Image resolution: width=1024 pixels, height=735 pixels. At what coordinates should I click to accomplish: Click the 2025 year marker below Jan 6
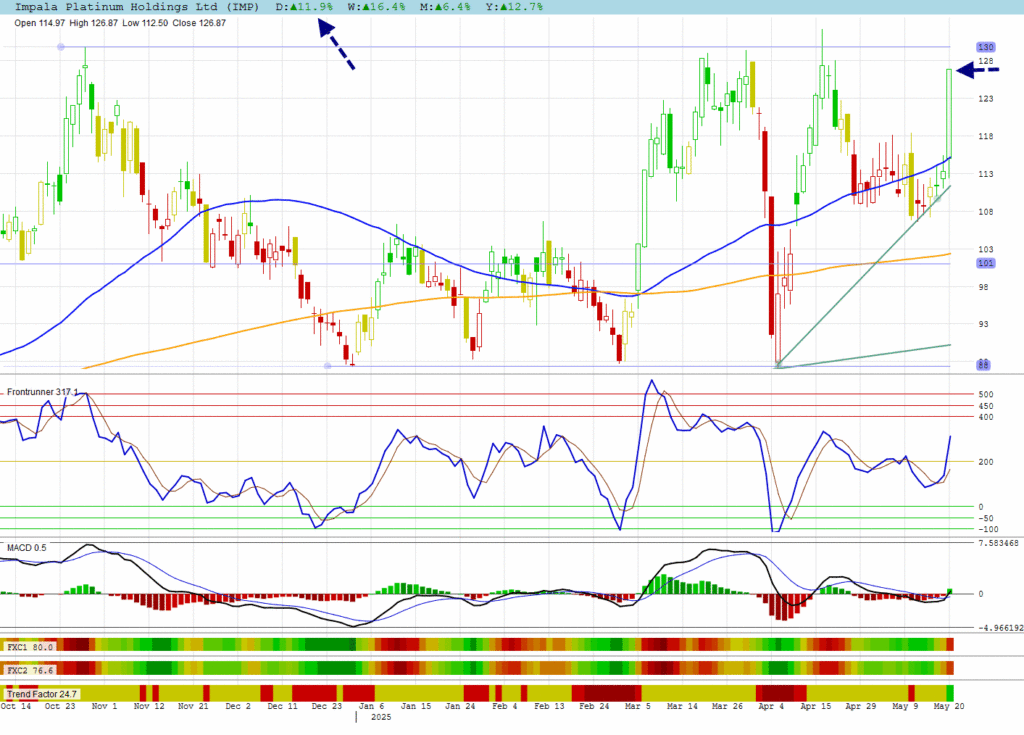[x=381, y=717]
